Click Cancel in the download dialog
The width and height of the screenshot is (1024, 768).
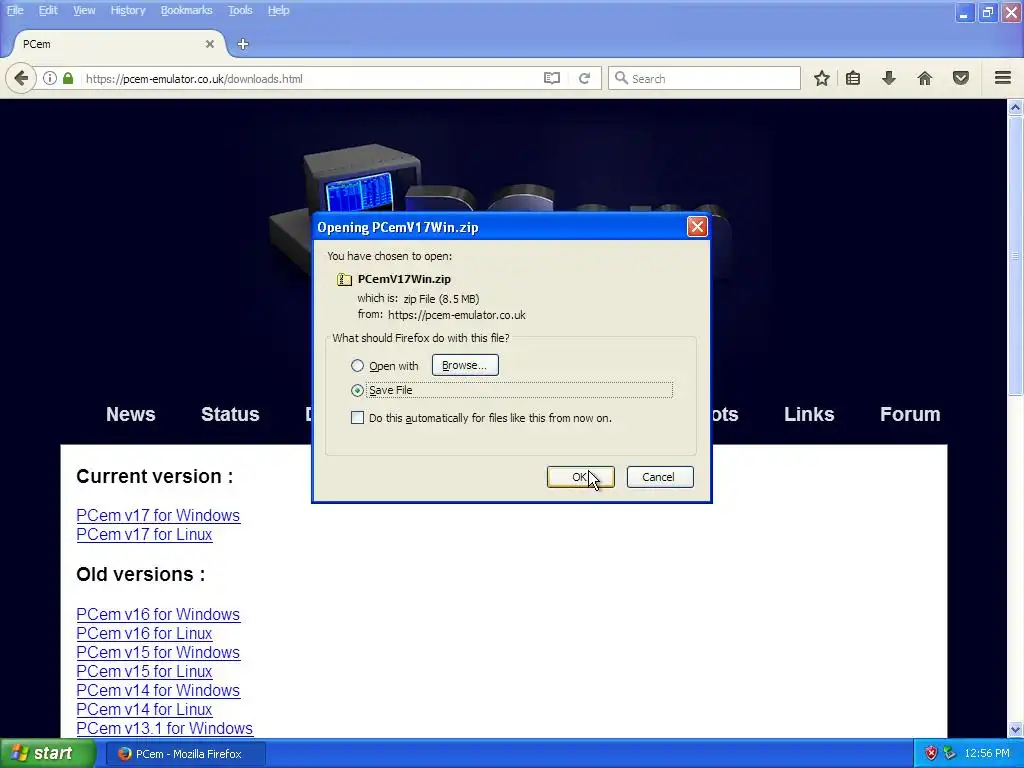click(660, 477)
